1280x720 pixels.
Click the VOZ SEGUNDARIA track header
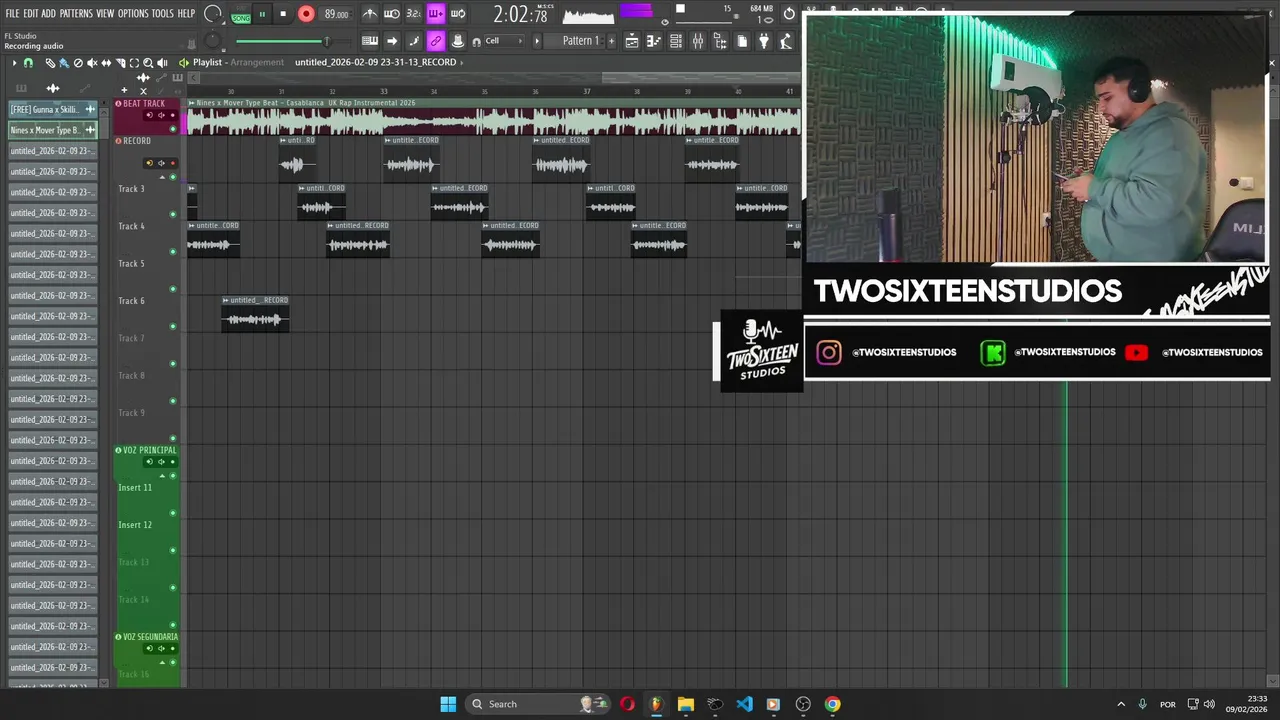click(x=151, y=637)
